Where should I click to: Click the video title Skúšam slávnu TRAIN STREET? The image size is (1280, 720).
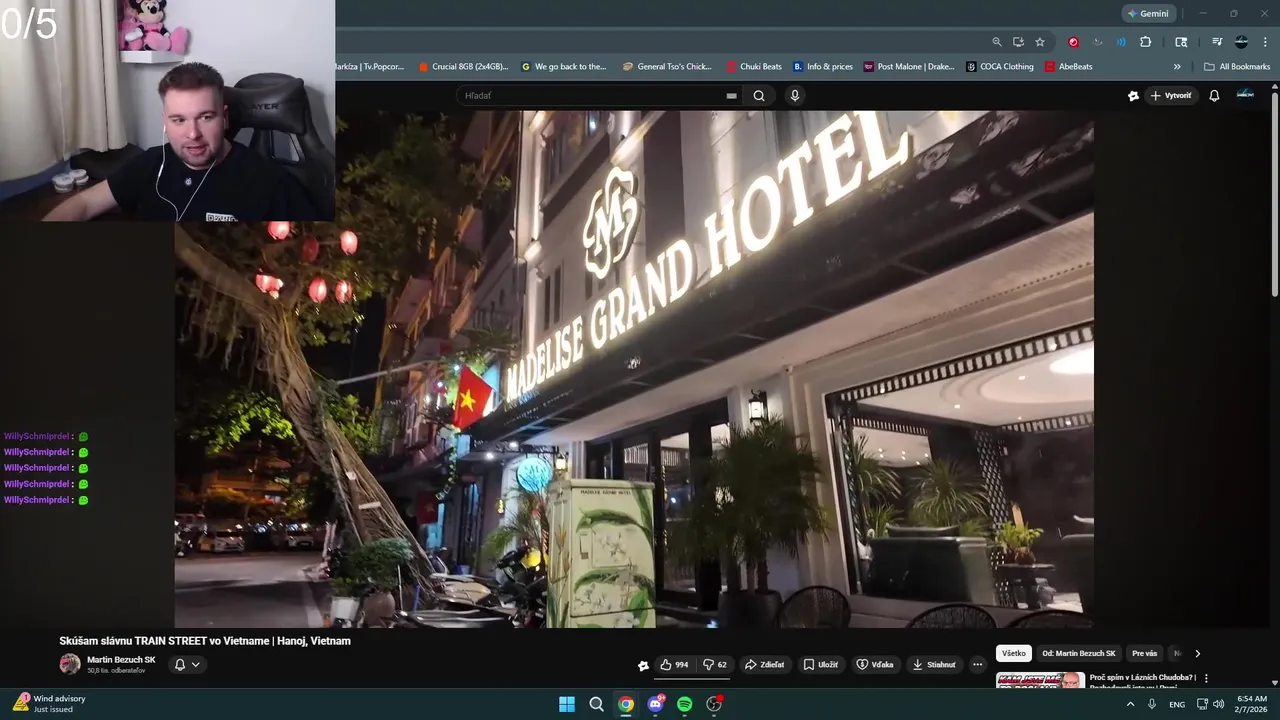pyautogui.click(x=205, y=641)
